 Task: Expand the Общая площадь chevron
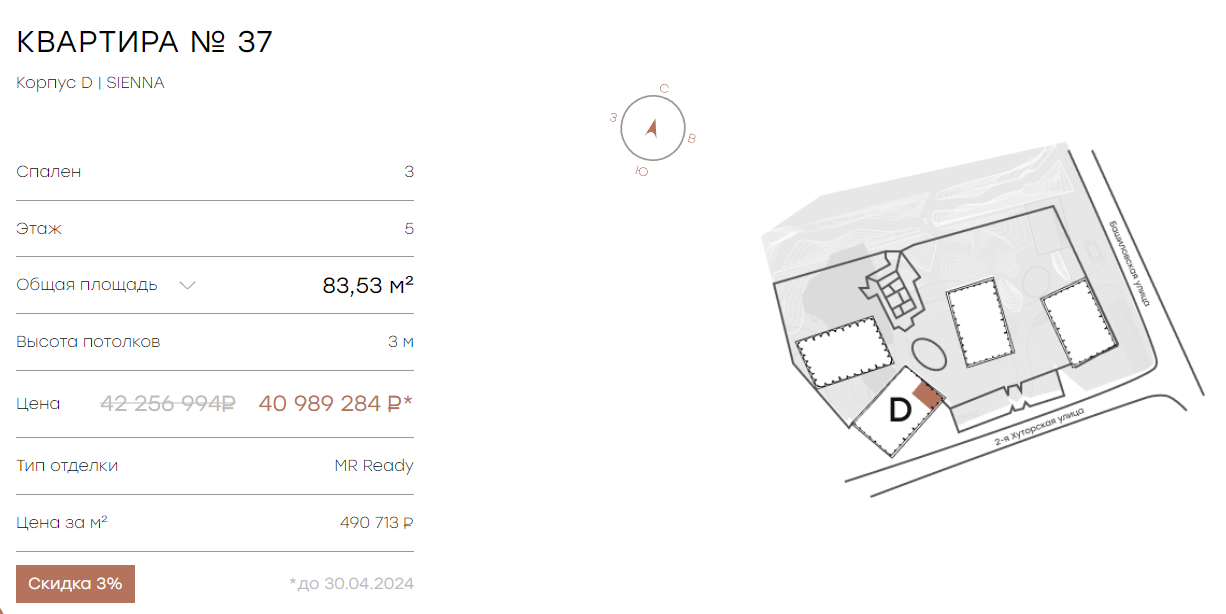click(187, 285)
